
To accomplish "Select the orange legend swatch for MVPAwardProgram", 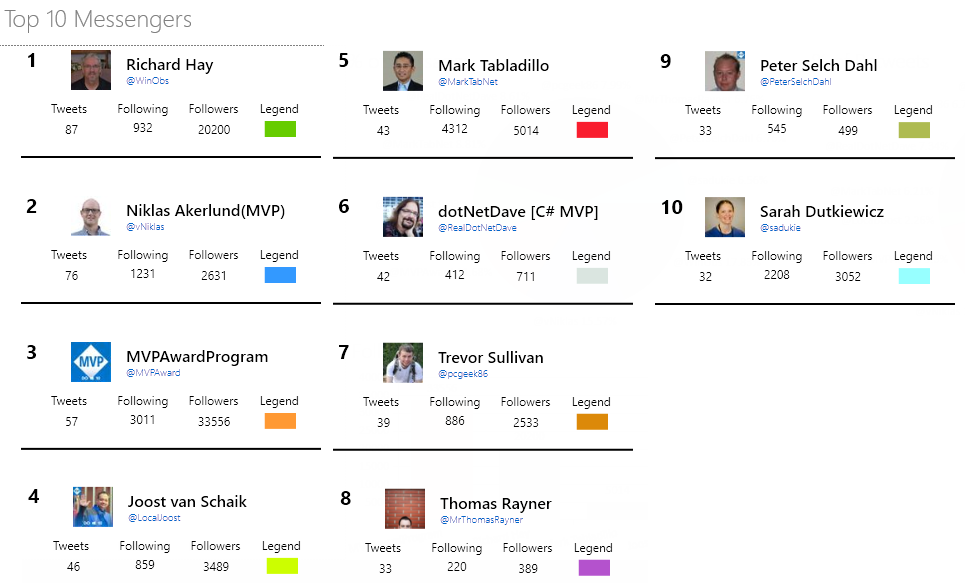I will click(x=280, y=421).
